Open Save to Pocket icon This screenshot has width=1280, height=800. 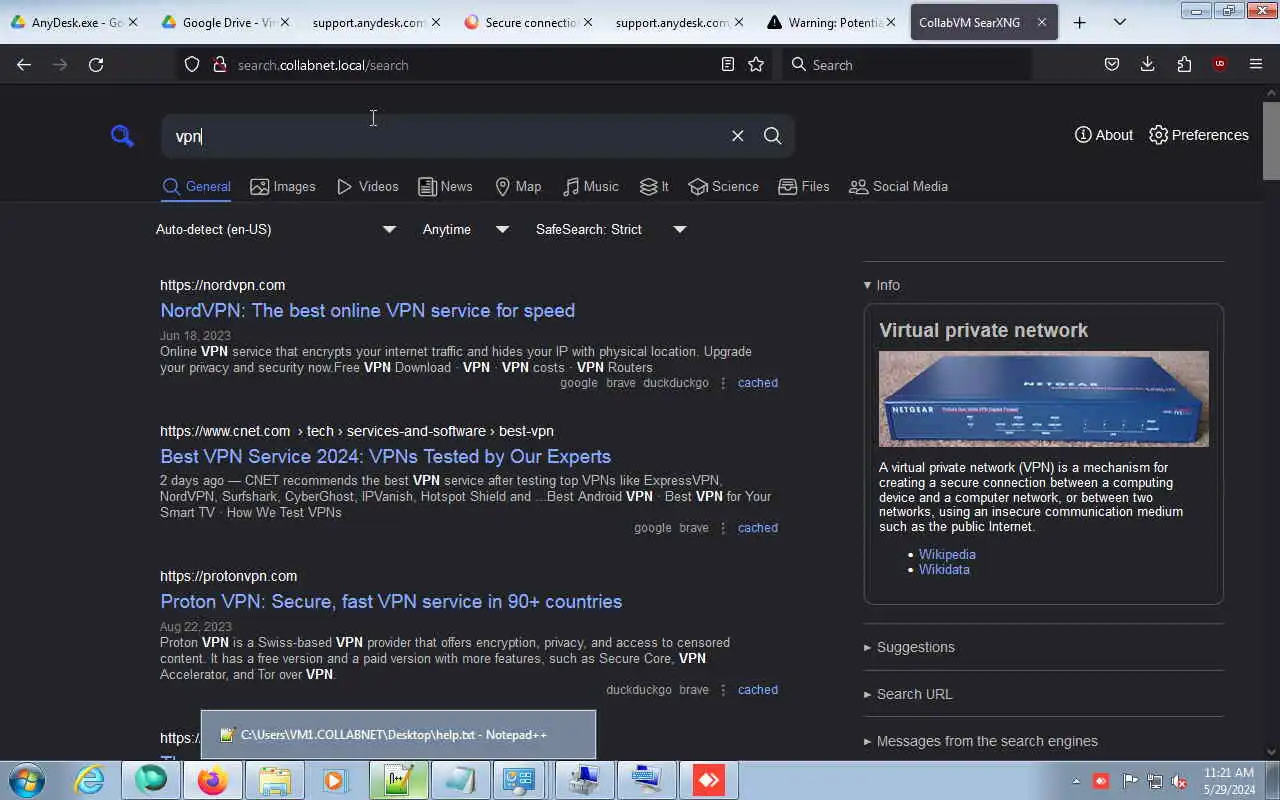click(x=1111, y=64)
